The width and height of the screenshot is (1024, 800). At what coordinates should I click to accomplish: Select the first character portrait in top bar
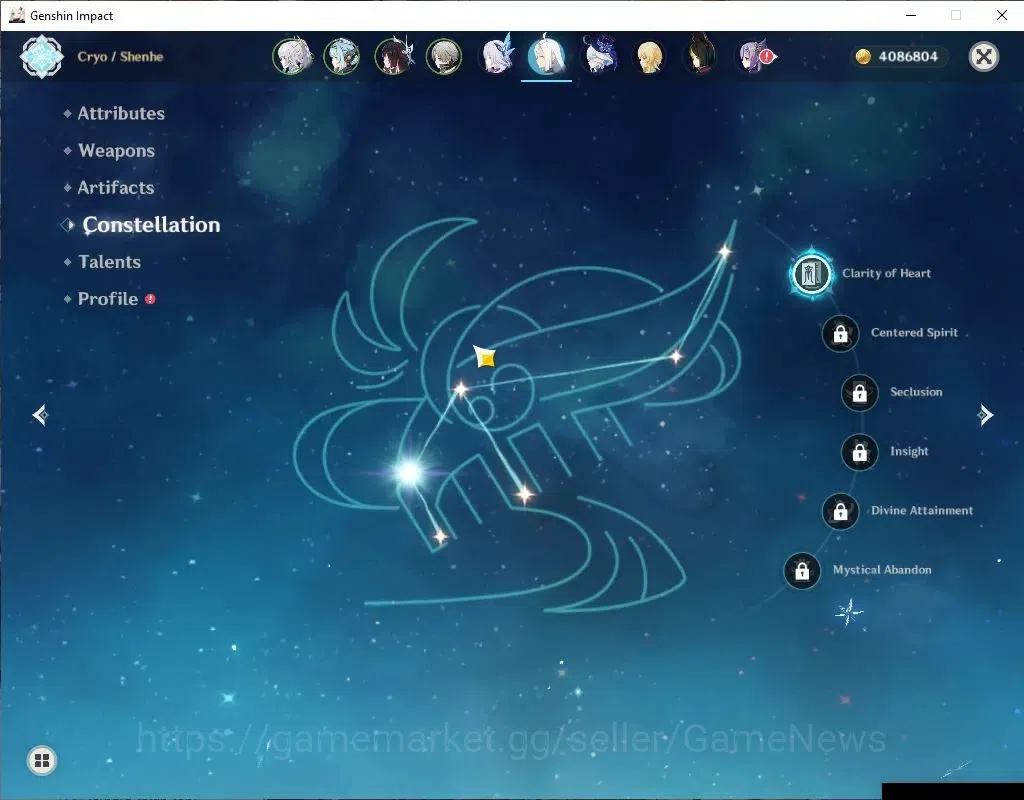[291, 57]
